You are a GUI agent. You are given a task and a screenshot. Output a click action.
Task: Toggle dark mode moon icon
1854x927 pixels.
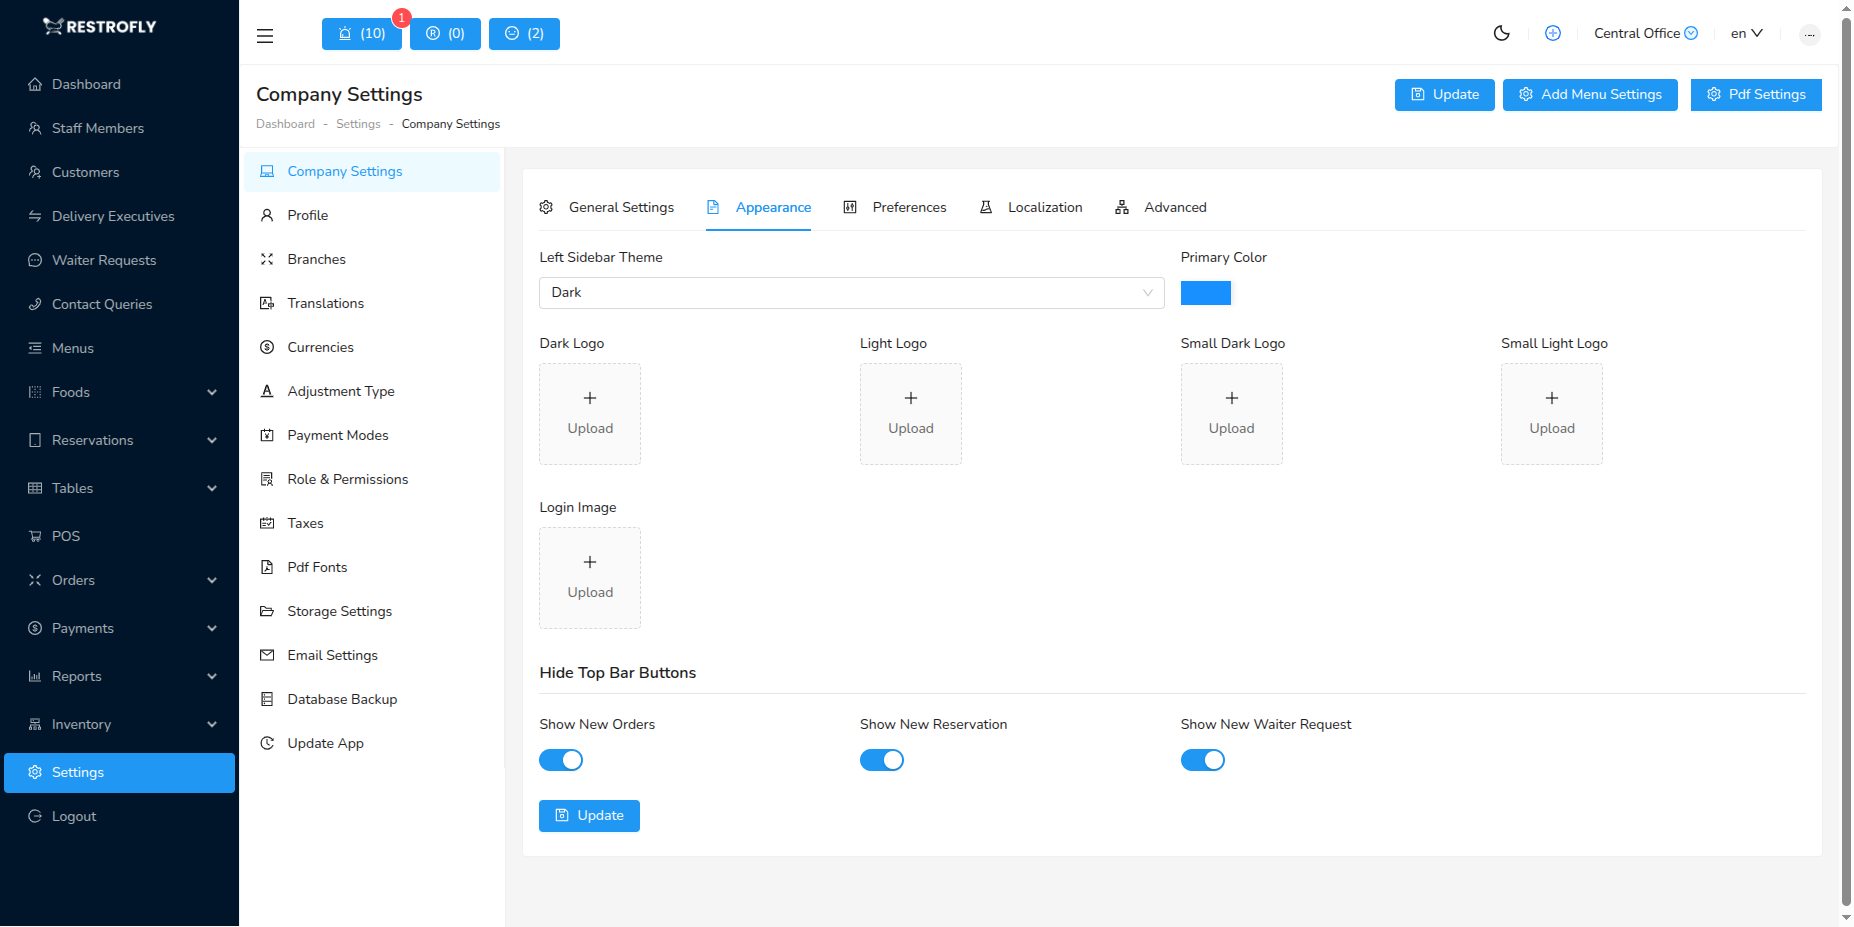[x=1501, y=33]
